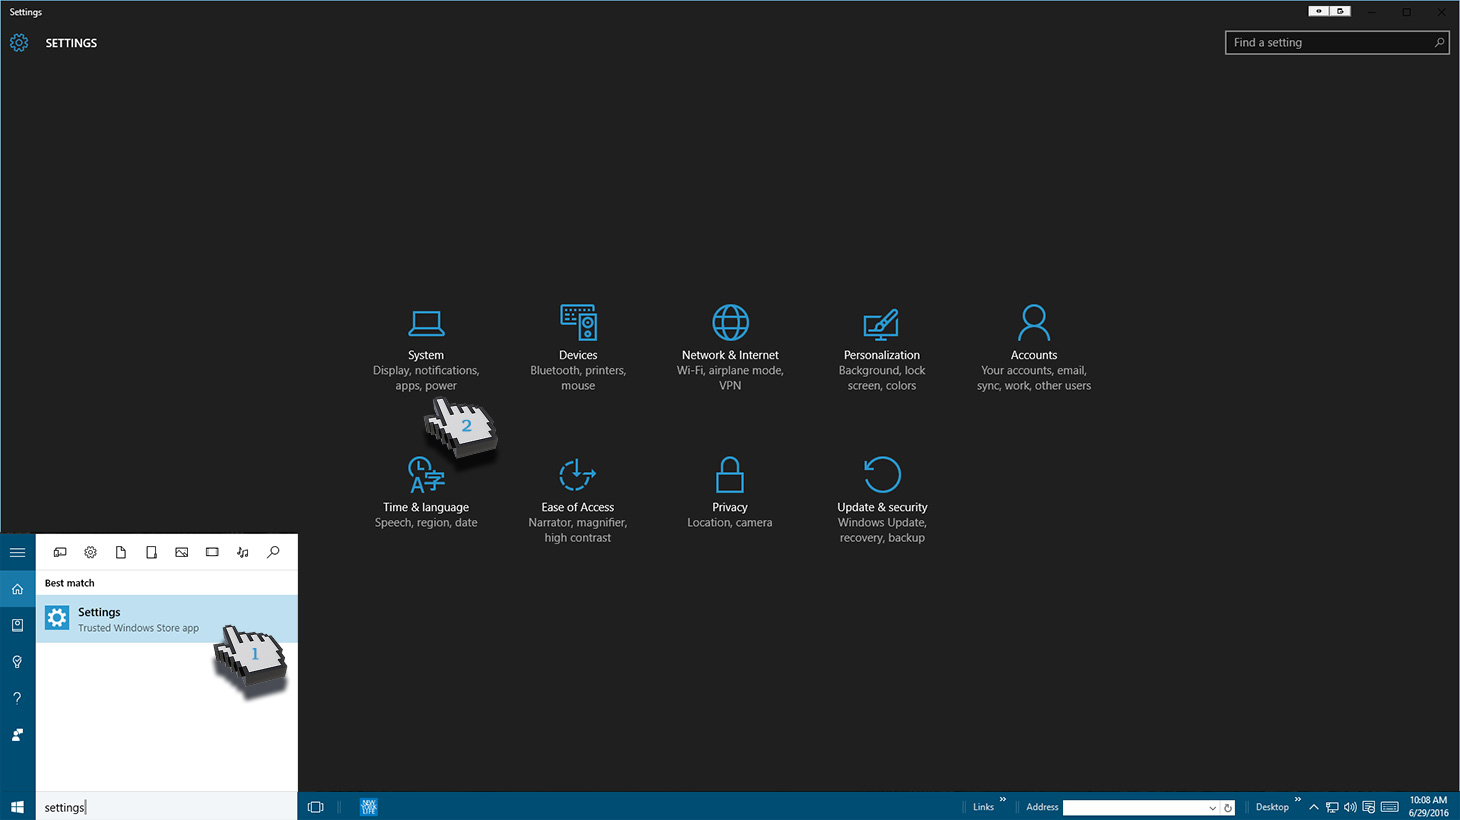This screenshot has width=1460, height=820.
Task: Expand the Links toolbar chevron
Action: click(x=1002, y=800)
